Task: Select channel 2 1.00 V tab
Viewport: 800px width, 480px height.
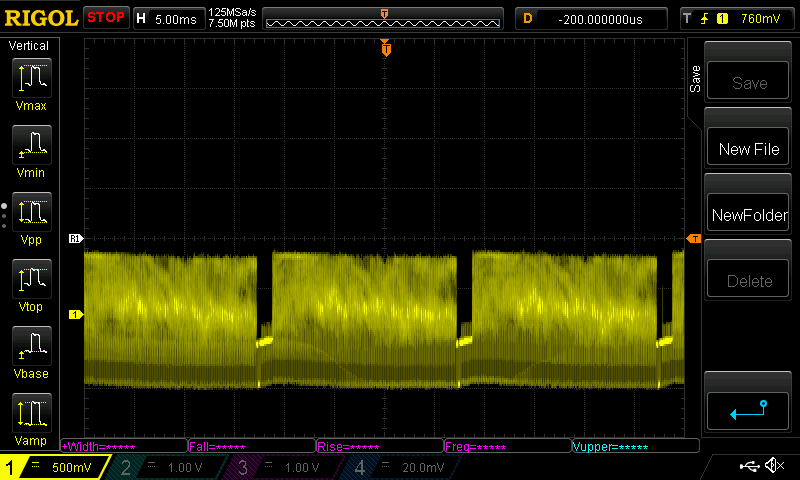Action: point(166,467)
